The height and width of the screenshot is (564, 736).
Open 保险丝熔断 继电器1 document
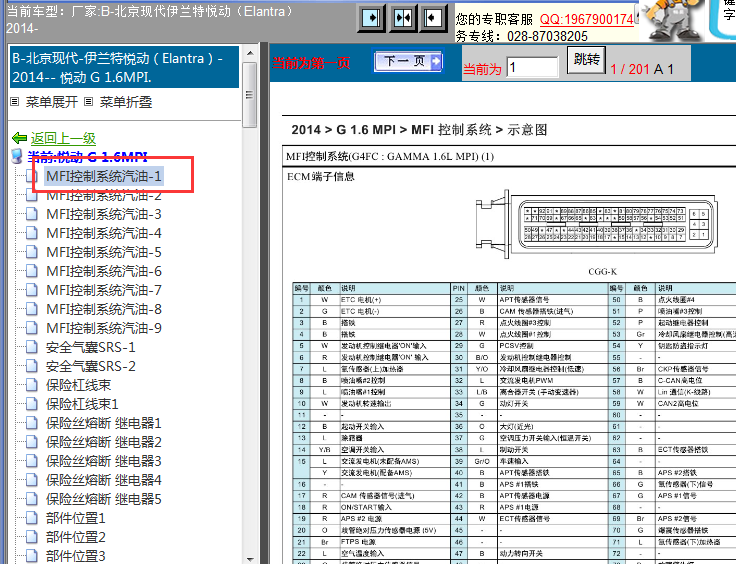tap(104, 423)
